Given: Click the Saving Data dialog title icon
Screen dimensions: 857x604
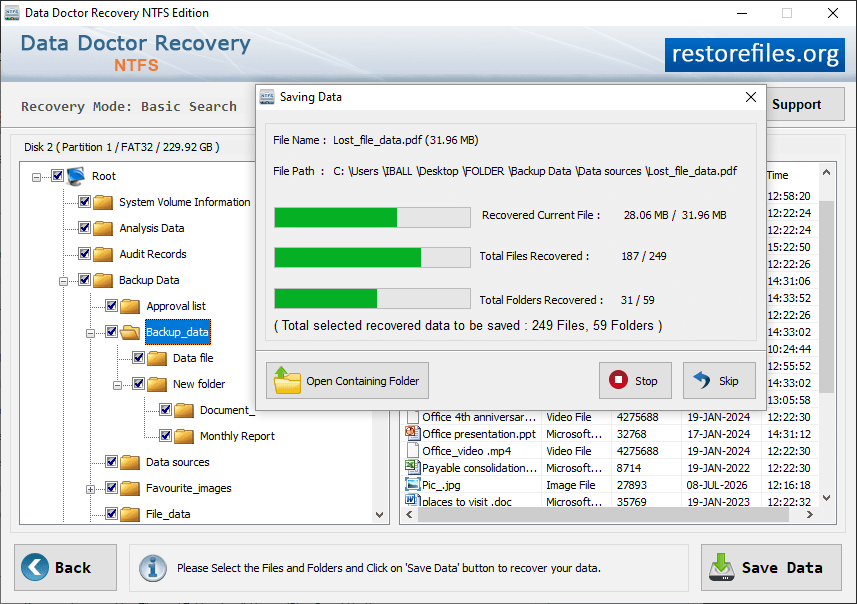Looking at the screenshot, I should [x=267, y=97].
